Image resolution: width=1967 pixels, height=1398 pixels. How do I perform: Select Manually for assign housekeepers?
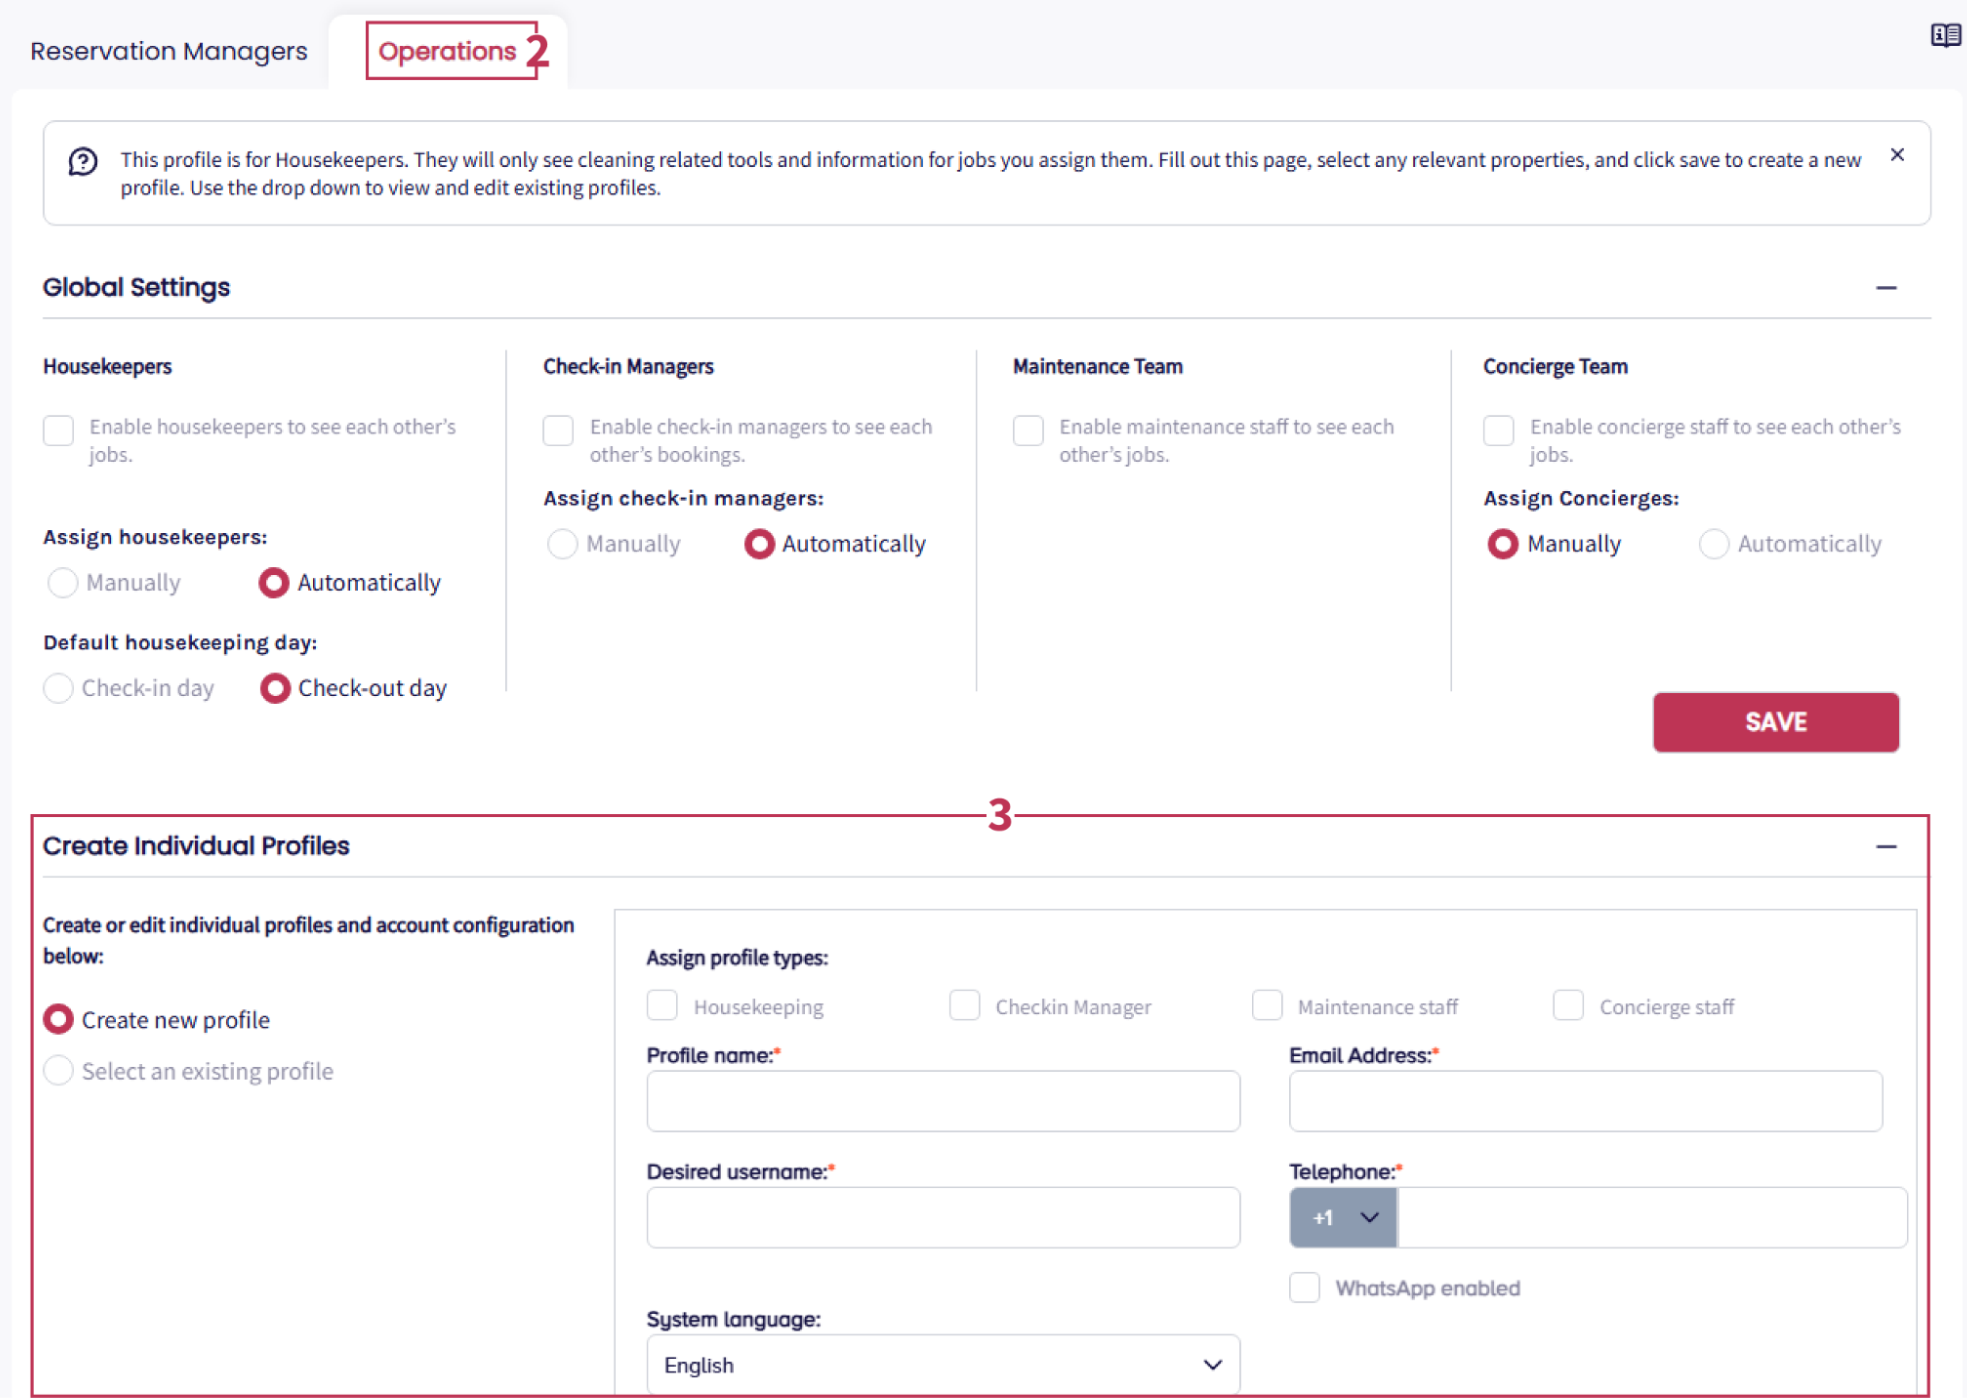(63, 583)
